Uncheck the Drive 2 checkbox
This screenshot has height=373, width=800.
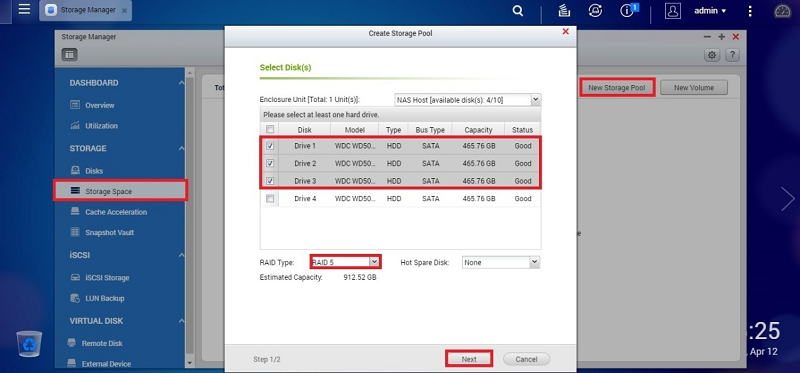(x=270, y=163)
